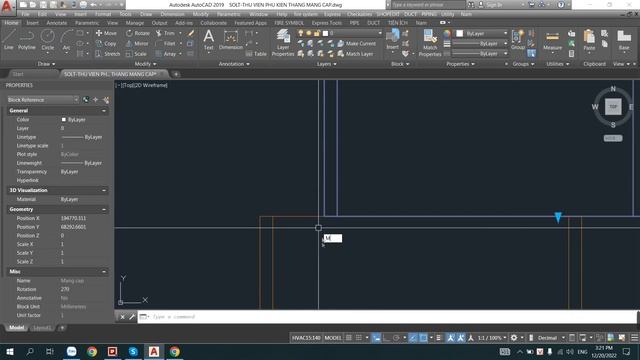
Task: Activate the Trim command
Action: click(x=165, y=33)
